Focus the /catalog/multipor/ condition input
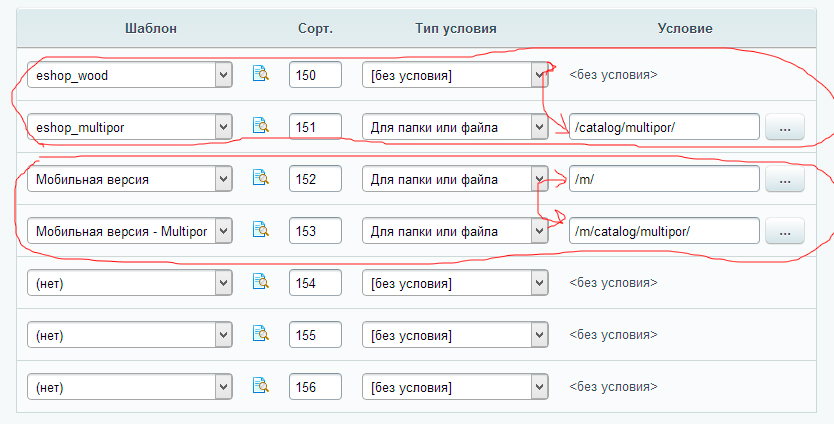This screenshot has height=424, width=834. pyautogui.click(x=663, y=127)
